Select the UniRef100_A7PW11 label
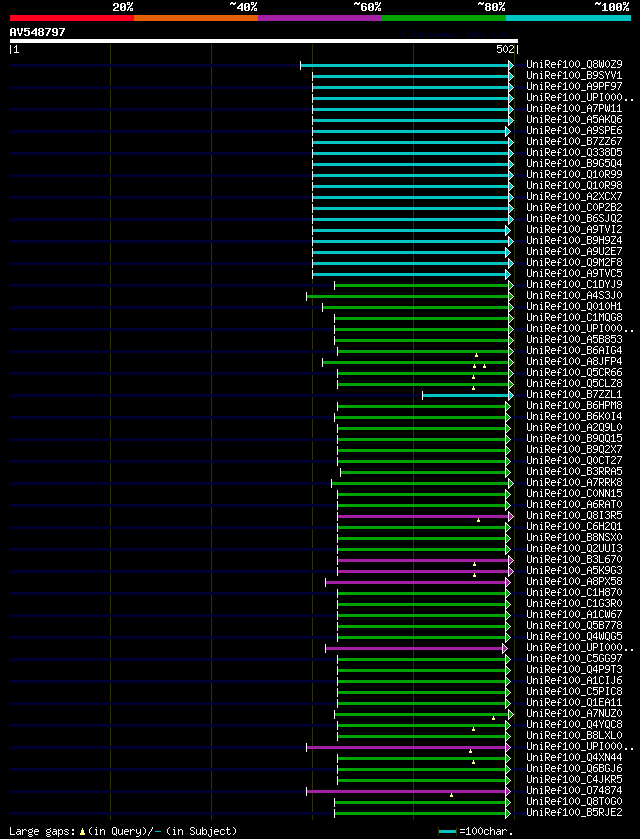640x839 pixels. pos(574,109)
